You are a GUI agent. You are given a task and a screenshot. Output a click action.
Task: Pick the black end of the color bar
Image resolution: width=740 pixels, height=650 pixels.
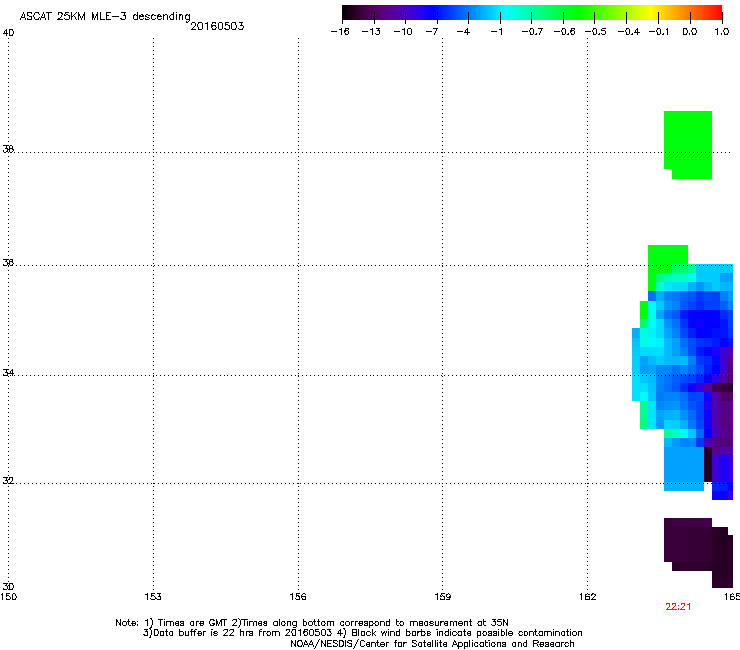[349, 13]
